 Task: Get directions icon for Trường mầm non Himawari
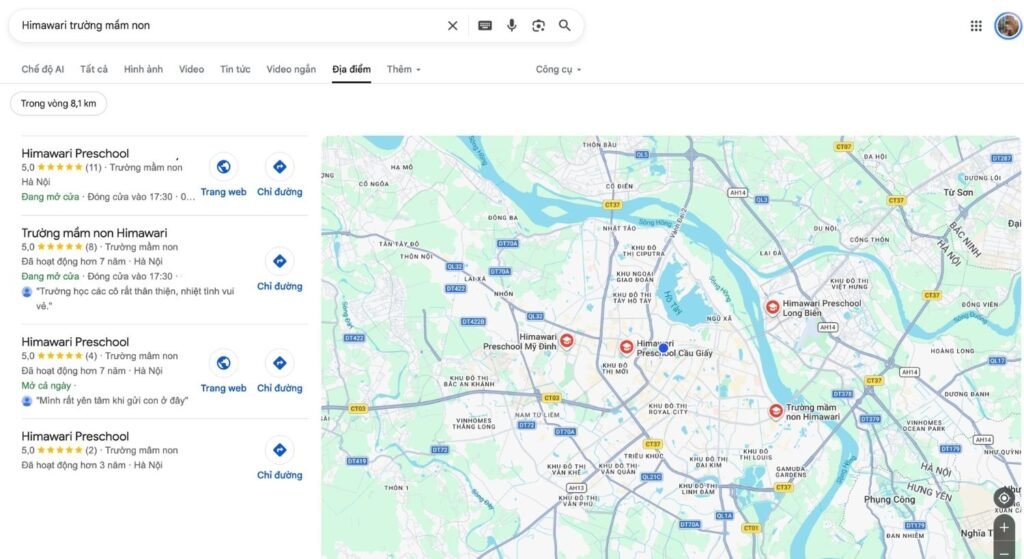280,261
